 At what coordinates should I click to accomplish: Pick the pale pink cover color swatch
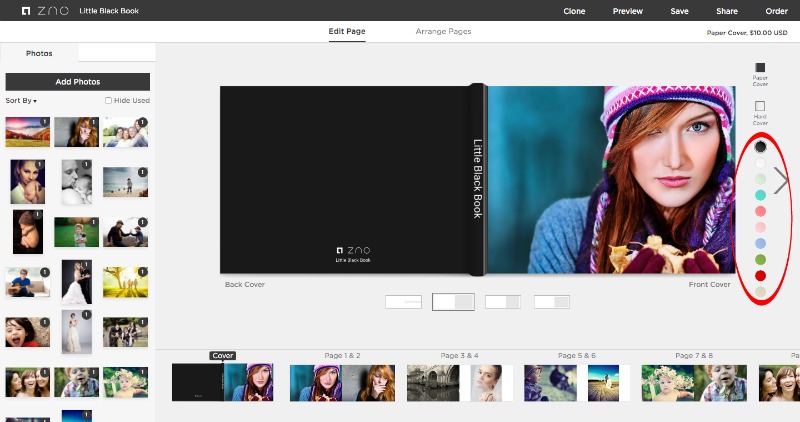[760, 227]
